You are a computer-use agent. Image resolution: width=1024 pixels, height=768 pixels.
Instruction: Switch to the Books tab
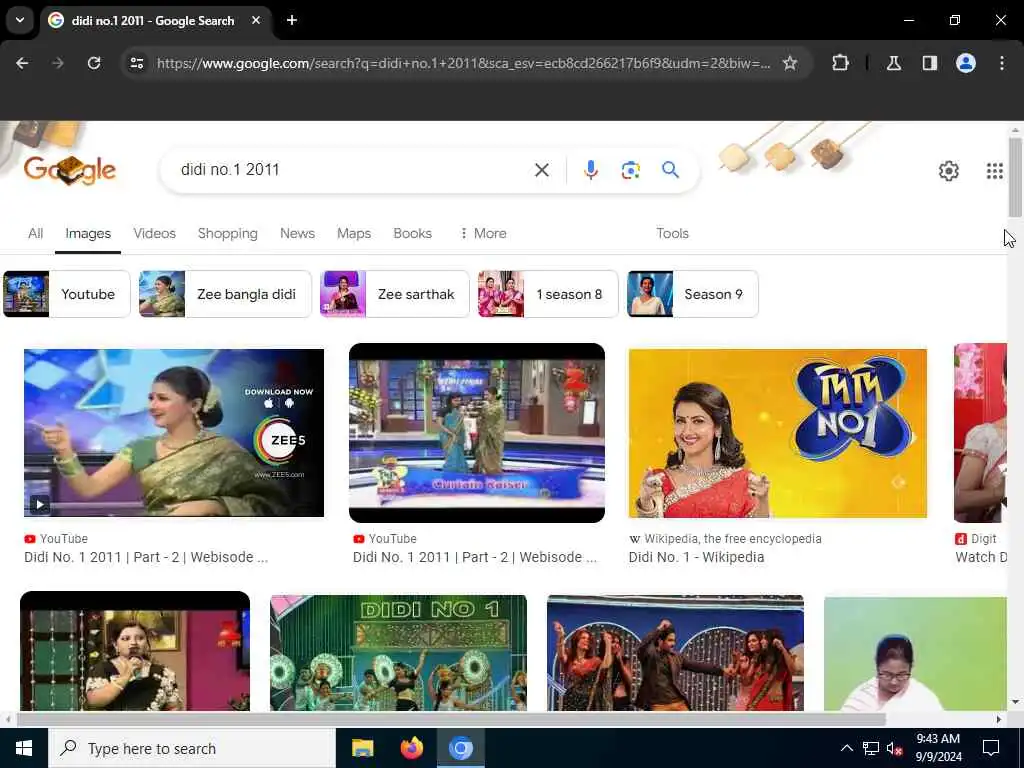[x=412, y=233]
